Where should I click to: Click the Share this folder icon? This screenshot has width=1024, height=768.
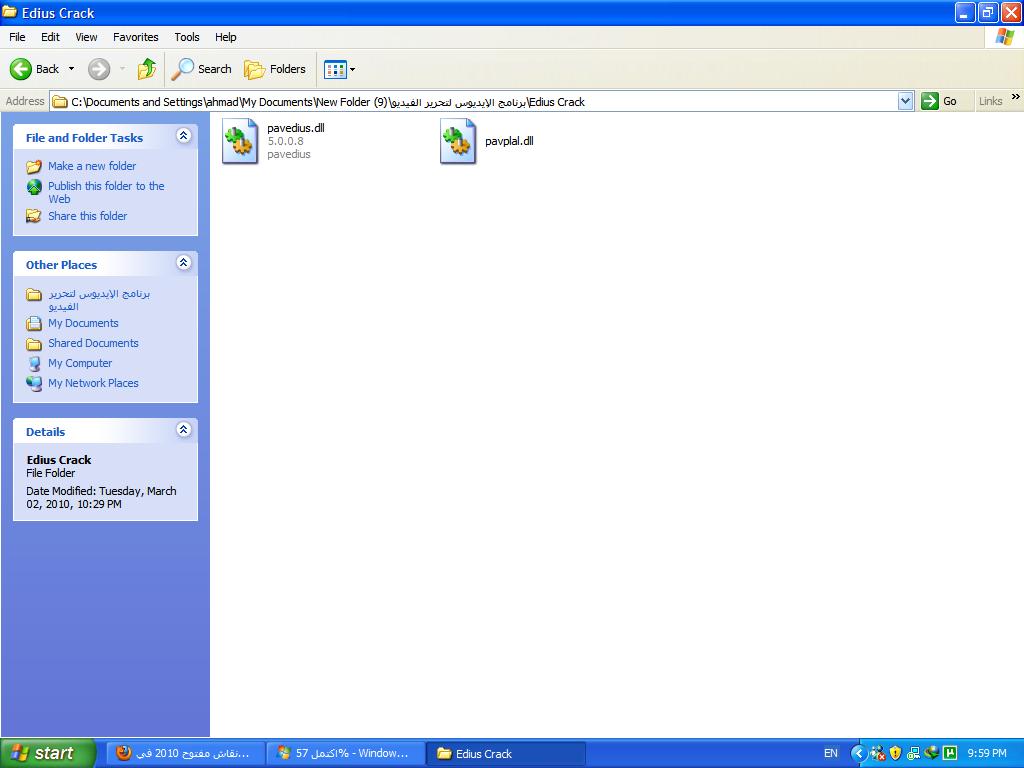pos(34,216)
